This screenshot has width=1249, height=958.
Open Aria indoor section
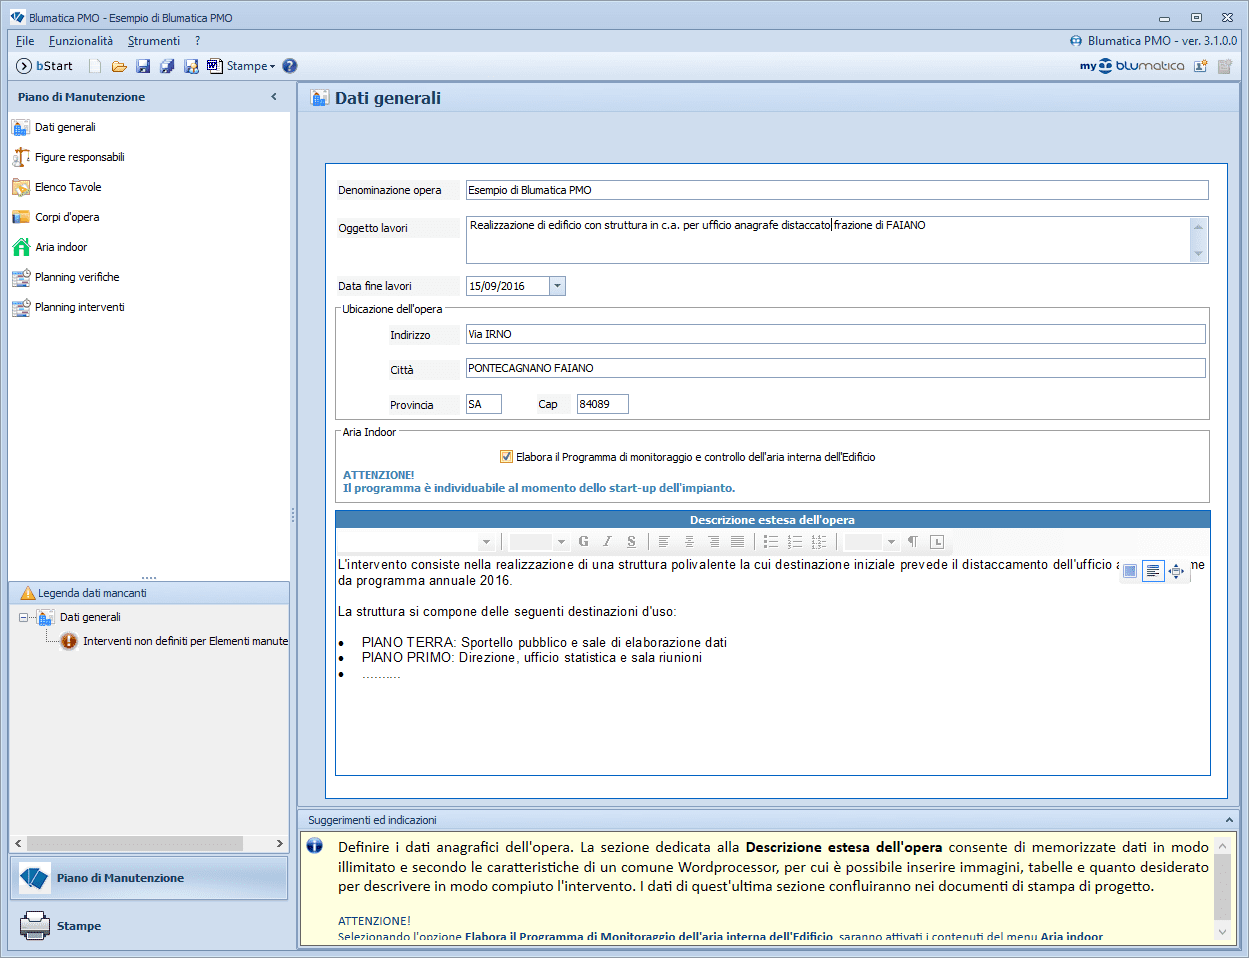(61, 247)
